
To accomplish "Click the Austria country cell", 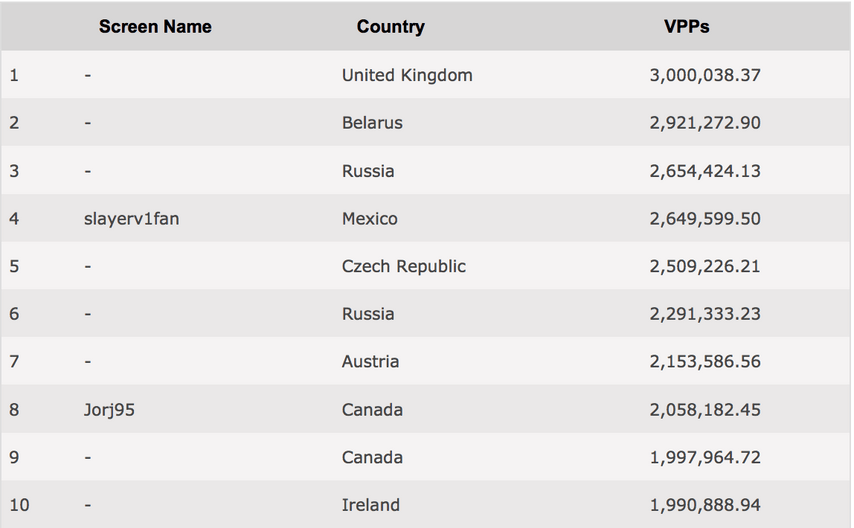I will click(x=370, y=362).
